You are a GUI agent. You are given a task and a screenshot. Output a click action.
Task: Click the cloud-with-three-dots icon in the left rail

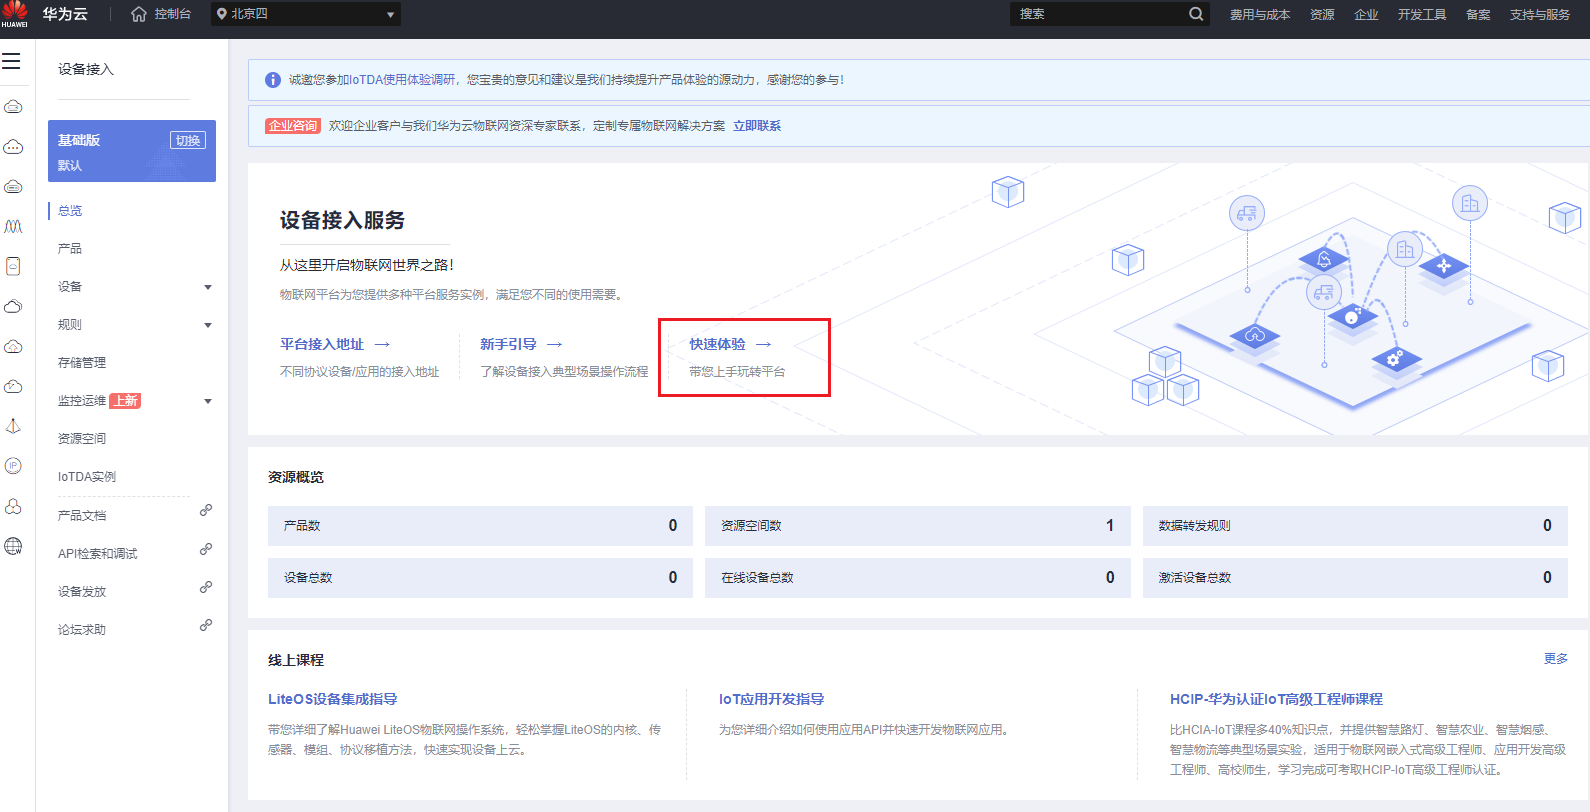[13, 147]
